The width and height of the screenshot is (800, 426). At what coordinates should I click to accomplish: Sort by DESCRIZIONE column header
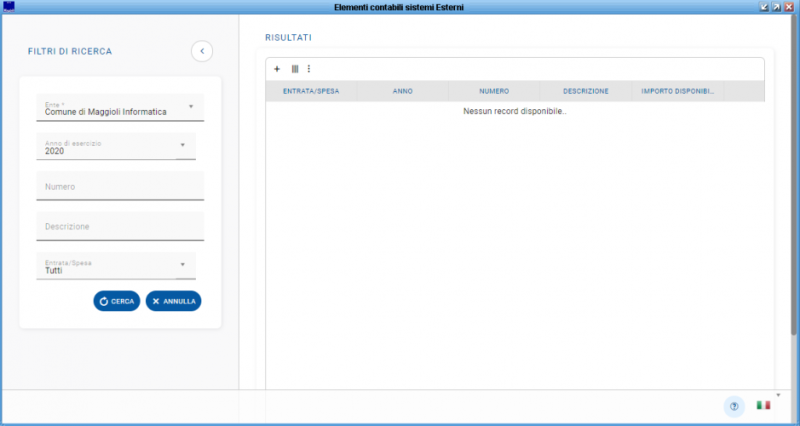pyautogui.click(x=586, y=91)
